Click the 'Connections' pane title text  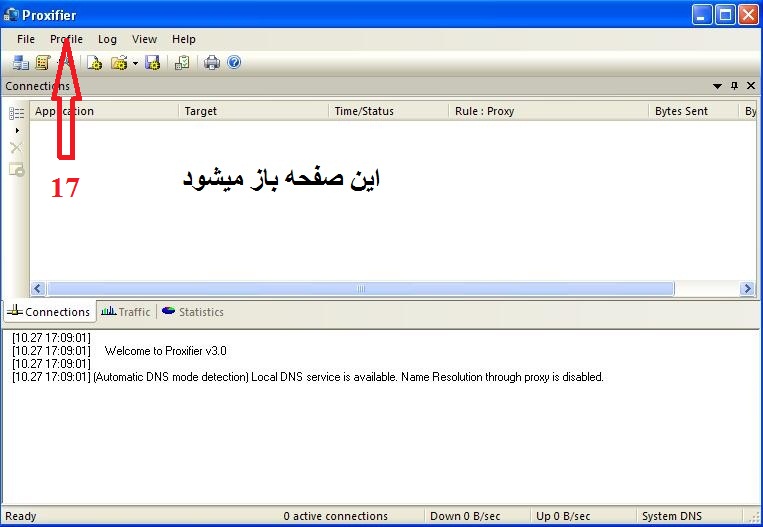pyautogui.click(x=37, y=86)
